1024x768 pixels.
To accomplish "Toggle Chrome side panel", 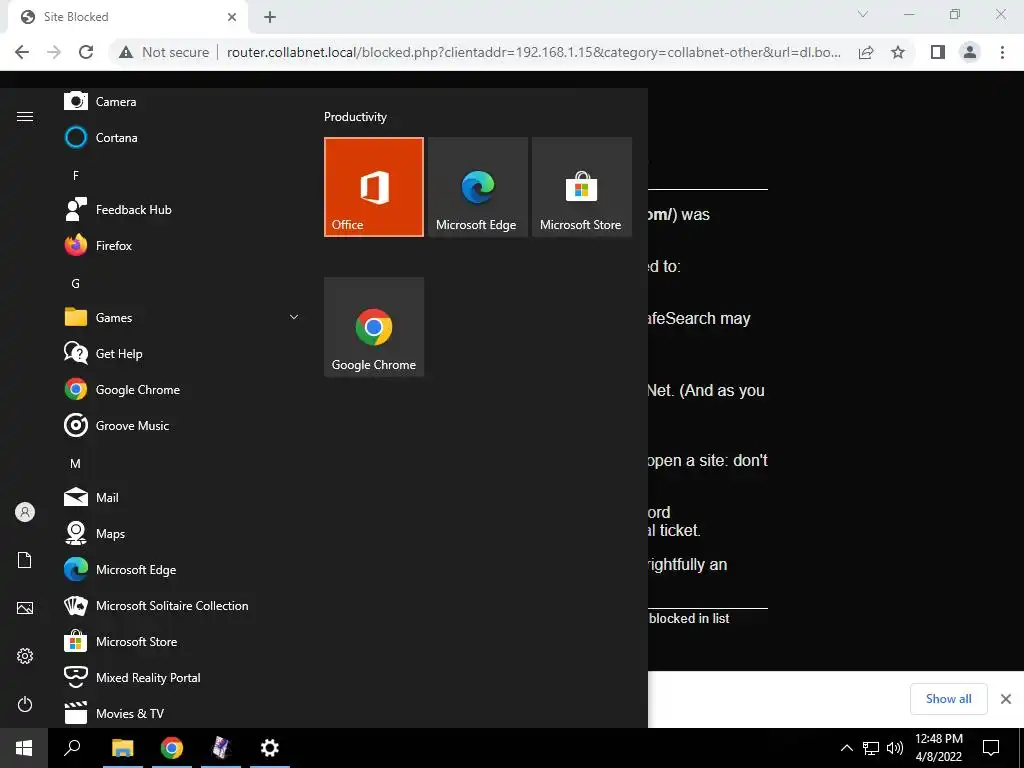I will [x=938, y=52].
